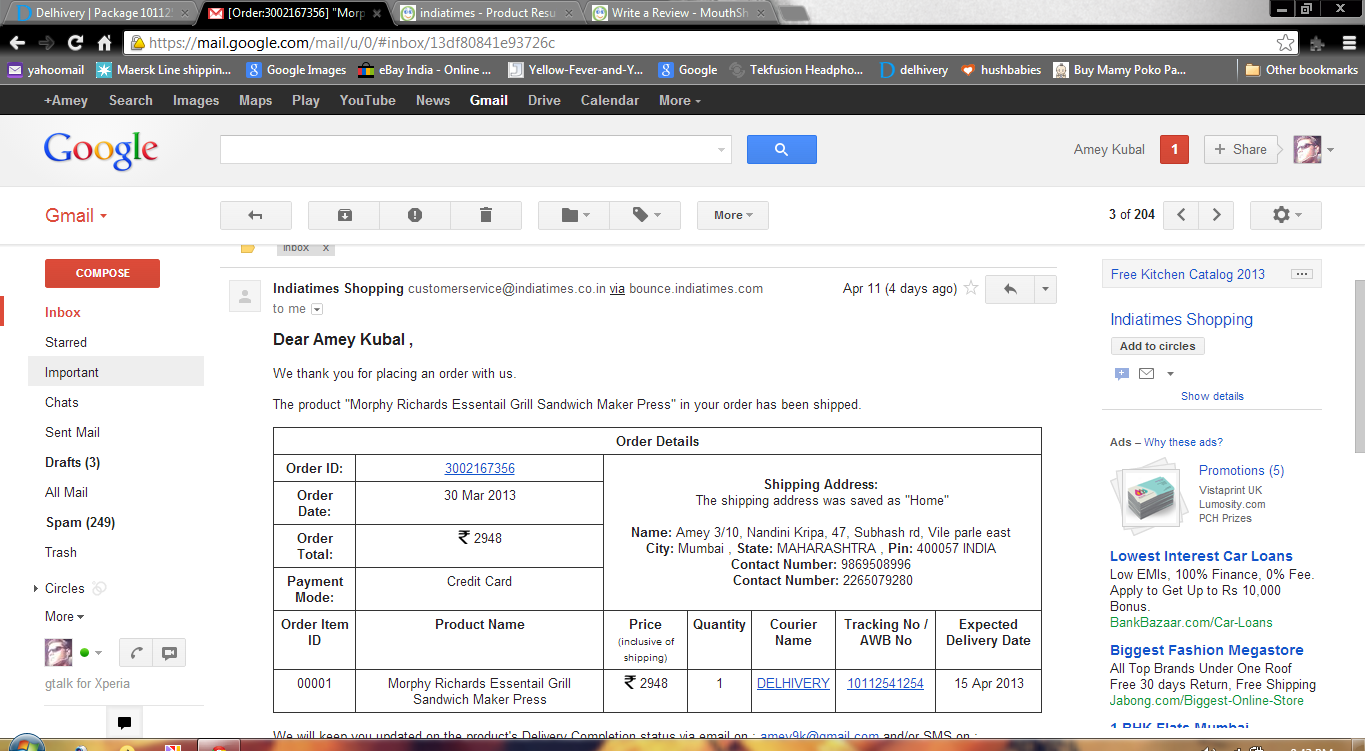Click the + Share button
The width and height of the screenshot is (1365, 751).
pyautogui.click(x=1240, y=149)
